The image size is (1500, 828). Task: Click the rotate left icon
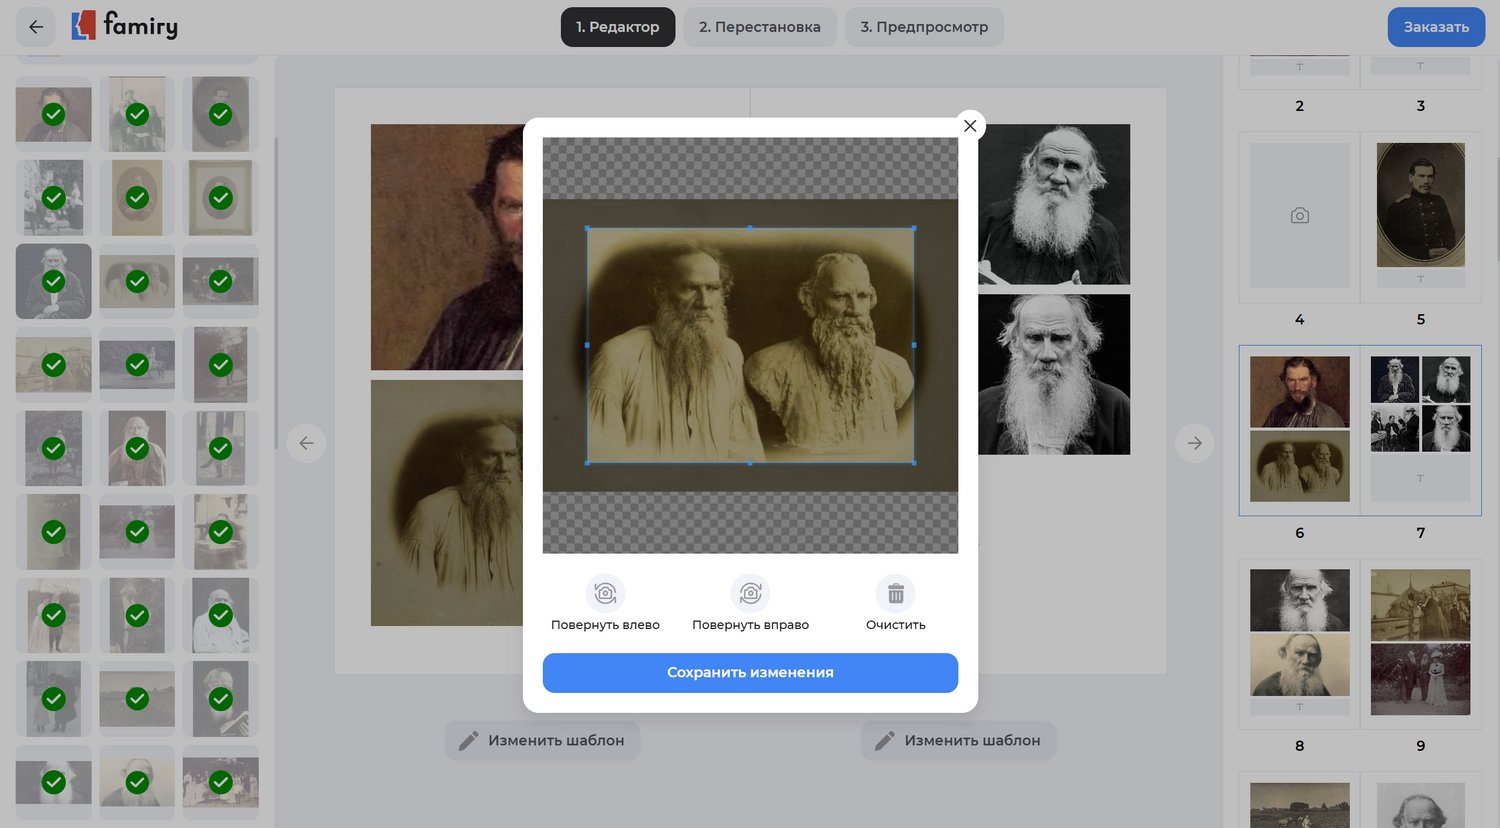tap(605, 594)
